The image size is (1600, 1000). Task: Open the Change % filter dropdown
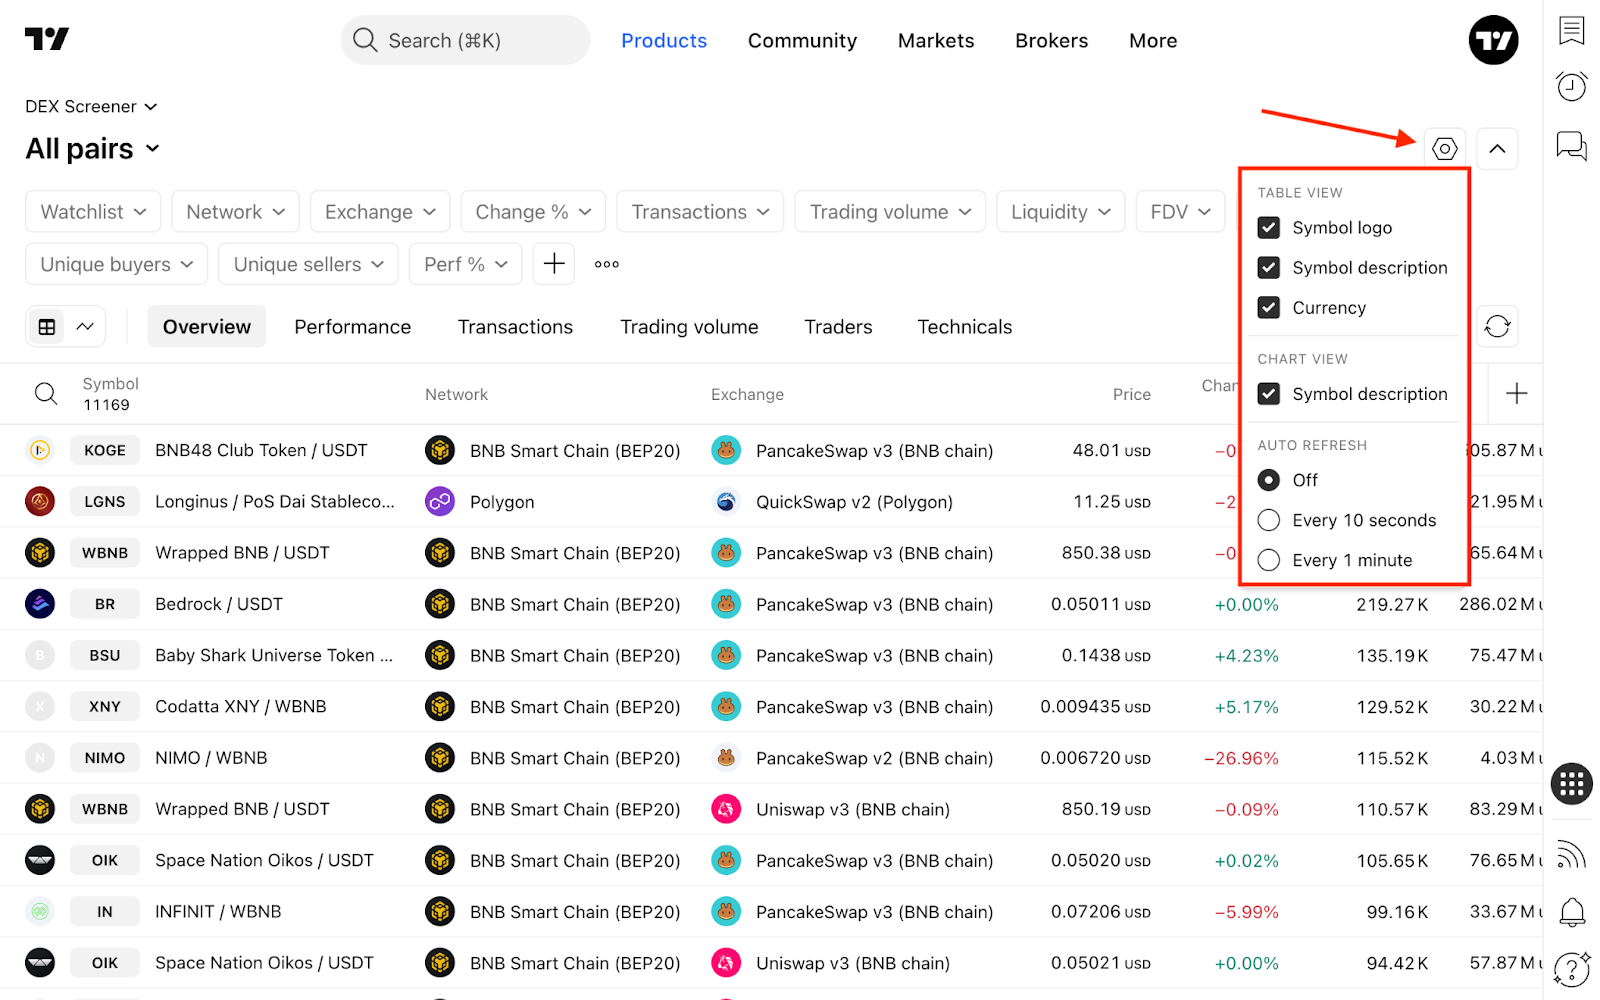click(533, 212)
